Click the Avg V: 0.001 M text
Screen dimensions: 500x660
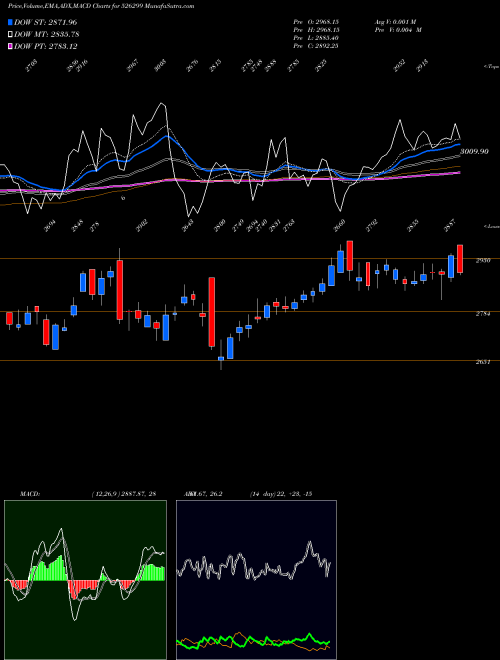pos(395,21)
